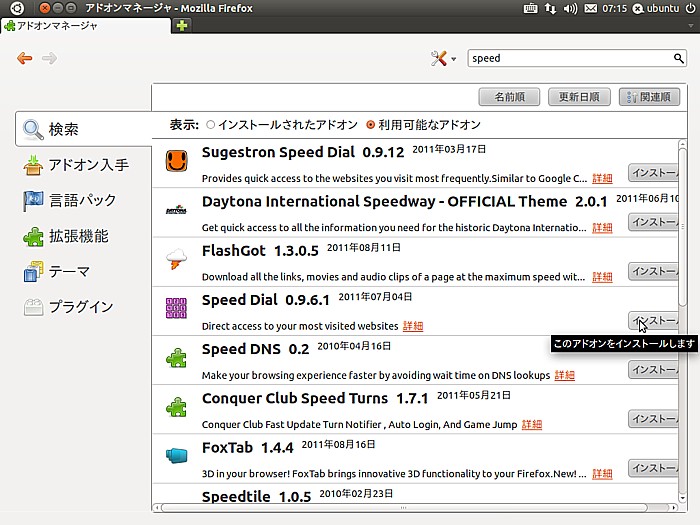Click the Speed Dial purple grid icon
The image size is (700, 525).
(x=176, y=308)
